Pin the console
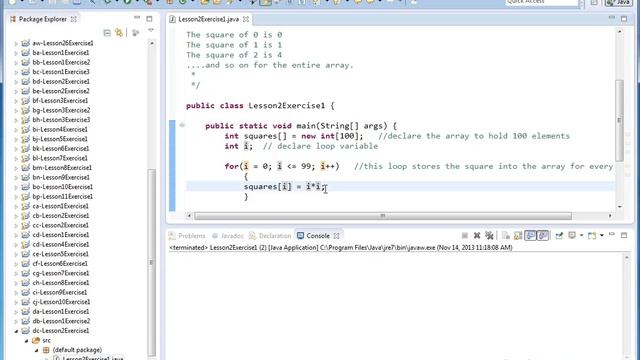 559,236
